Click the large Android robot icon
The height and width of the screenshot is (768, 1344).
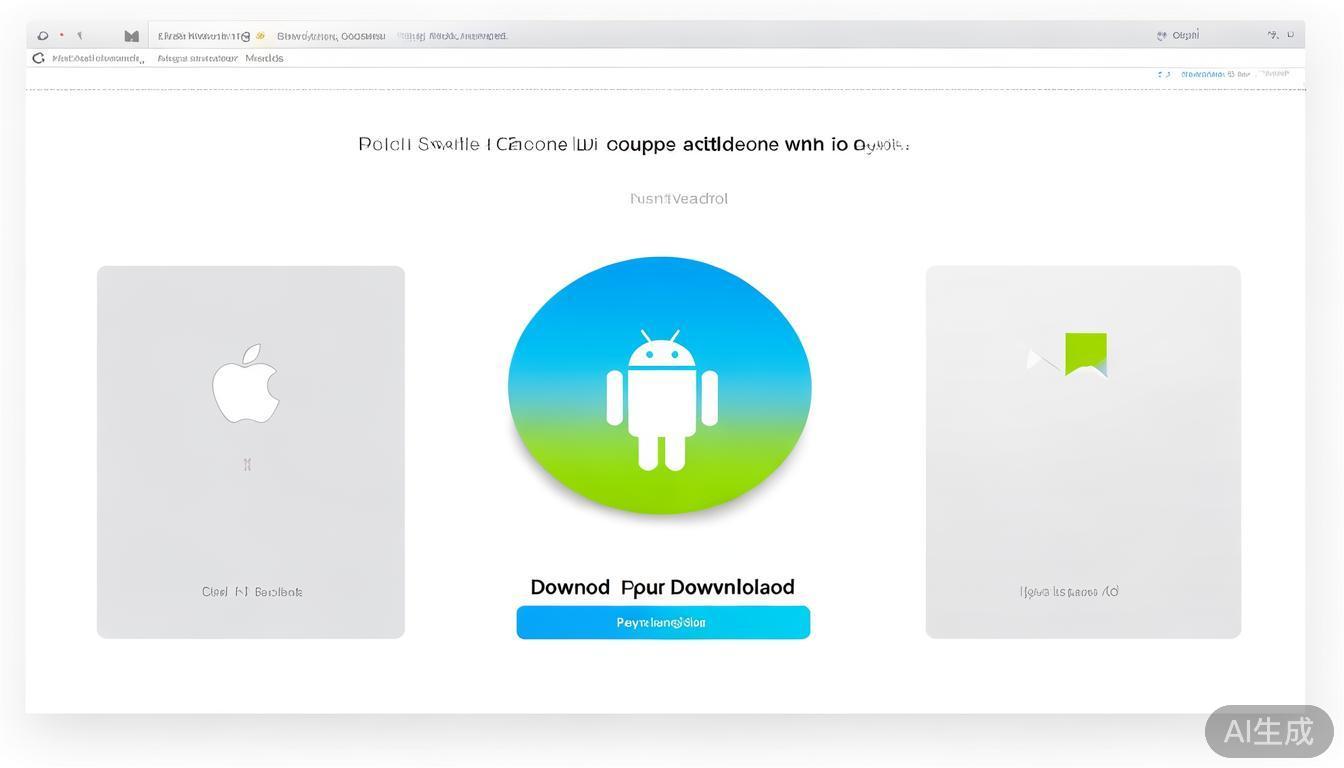pos(661,399)
